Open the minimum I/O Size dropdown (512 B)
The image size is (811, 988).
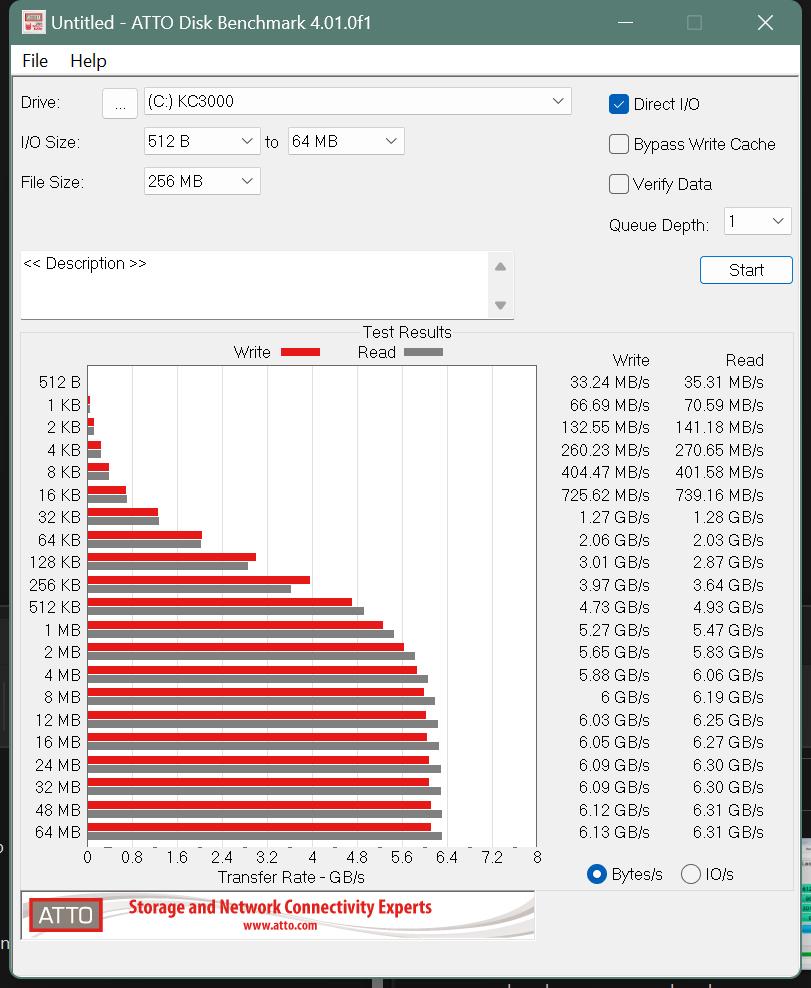202,142
